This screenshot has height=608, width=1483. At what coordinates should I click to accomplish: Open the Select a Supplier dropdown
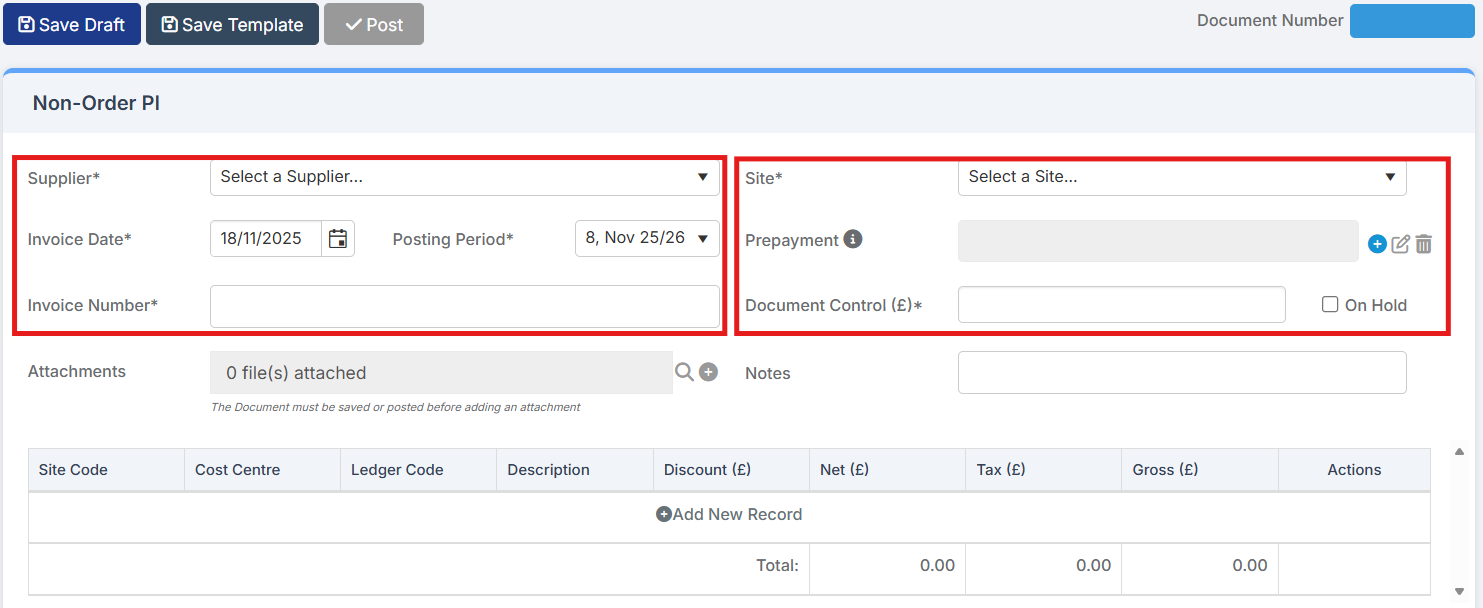pos(464,177)
